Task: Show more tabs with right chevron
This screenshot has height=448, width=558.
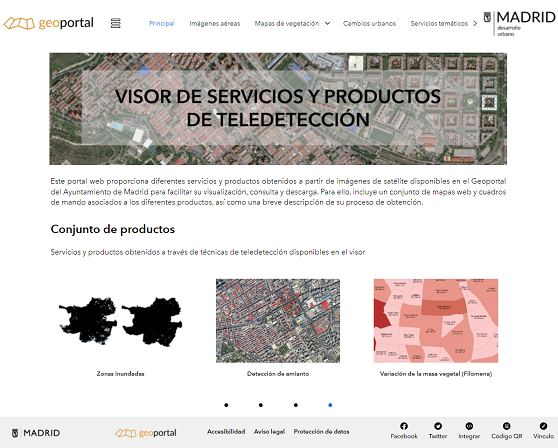Action: pos(475,23)
